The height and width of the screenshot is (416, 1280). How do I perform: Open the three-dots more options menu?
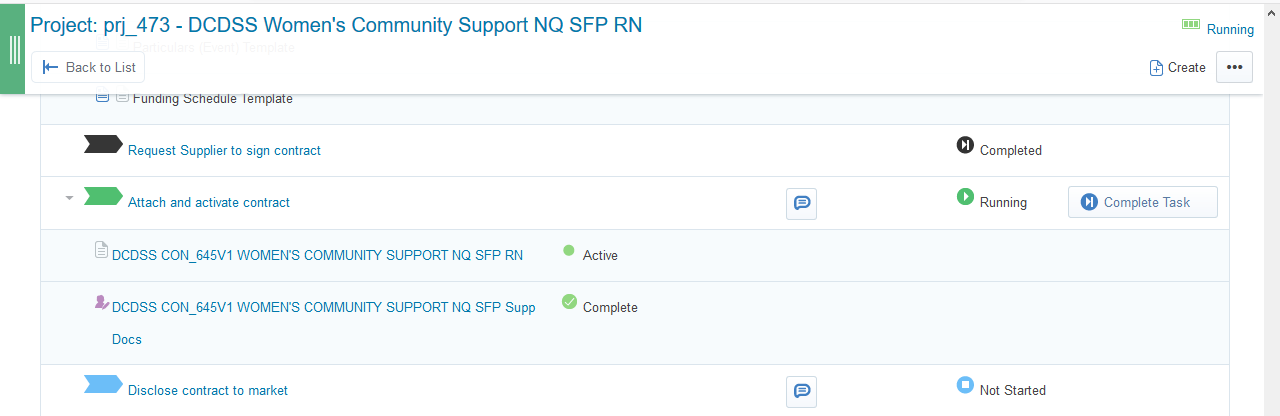[1234, 67]
